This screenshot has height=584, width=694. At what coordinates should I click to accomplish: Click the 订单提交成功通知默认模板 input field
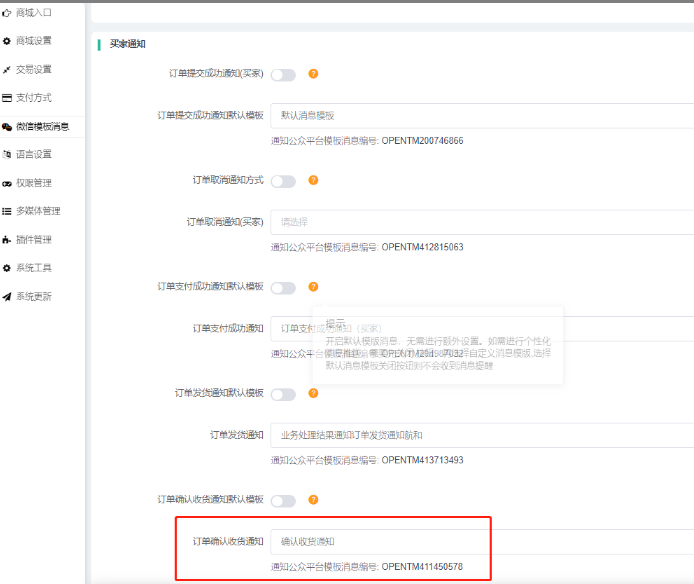tap(481, 116)
